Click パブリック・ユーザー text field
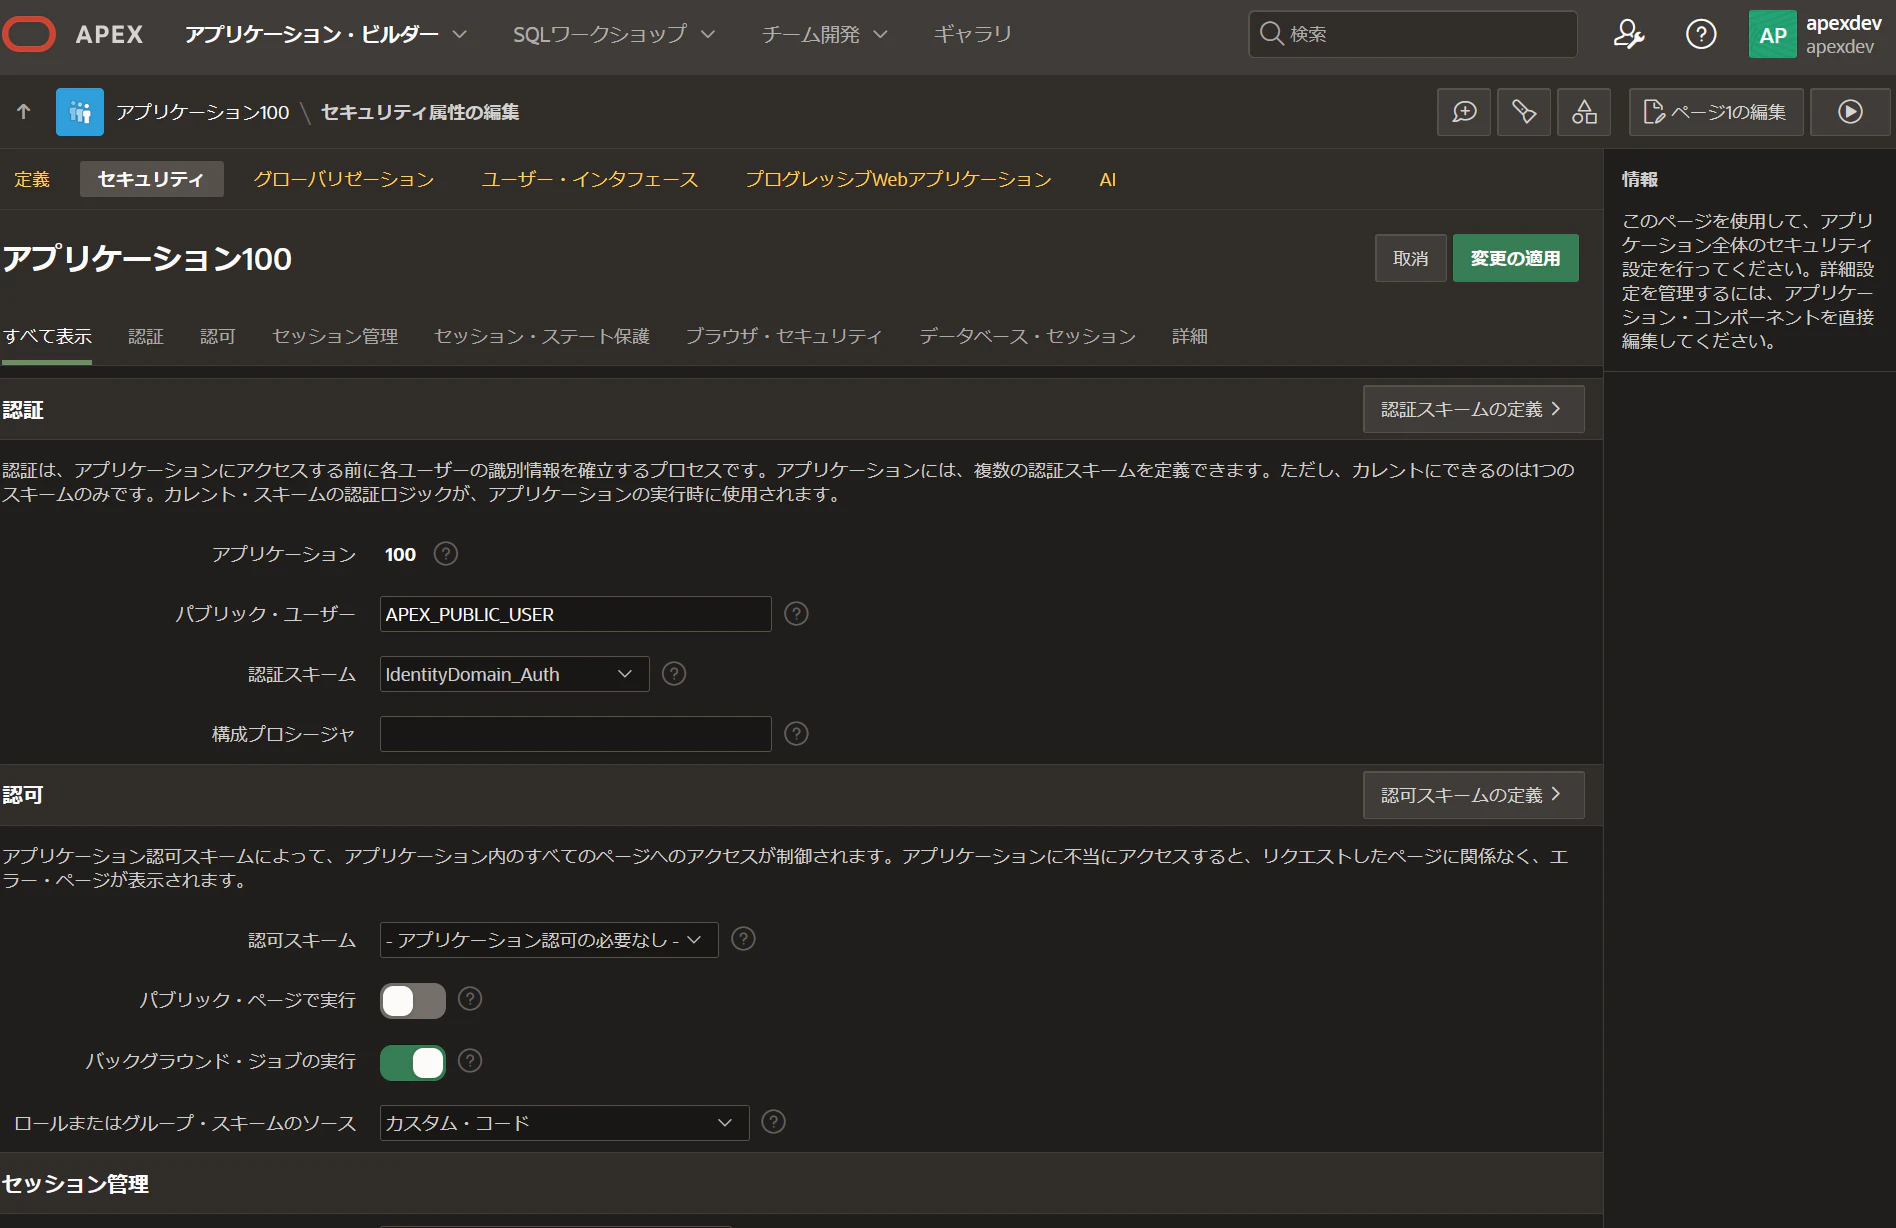Viewport: 1896px width, 1228px height. [576, 614]
